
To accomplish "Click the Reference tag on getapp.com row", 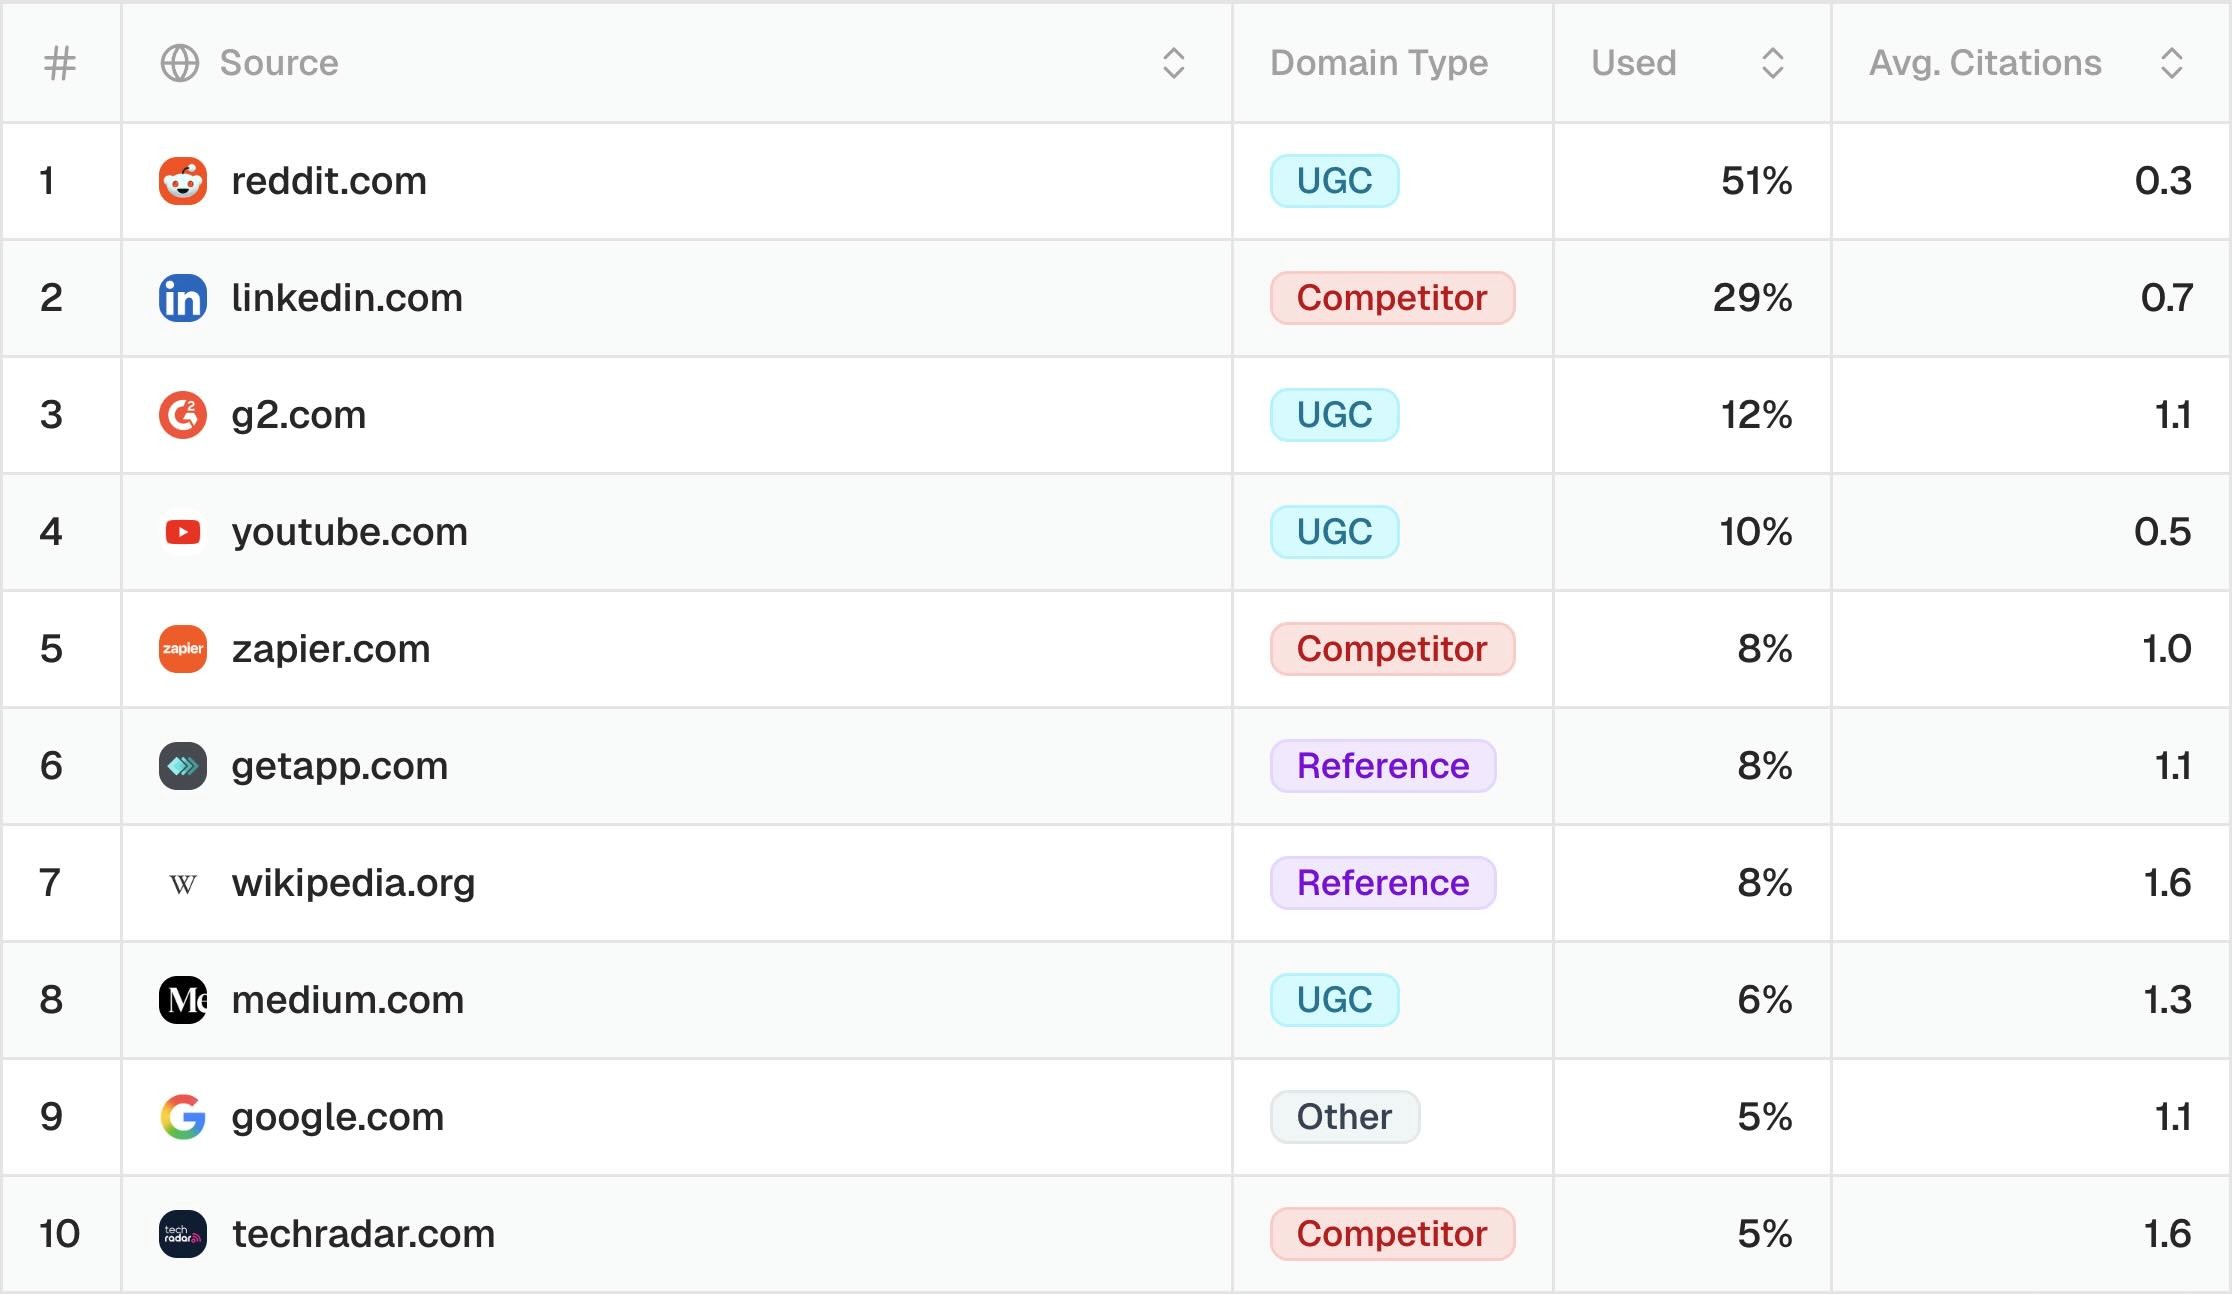I will click(x=1383, y=766).
